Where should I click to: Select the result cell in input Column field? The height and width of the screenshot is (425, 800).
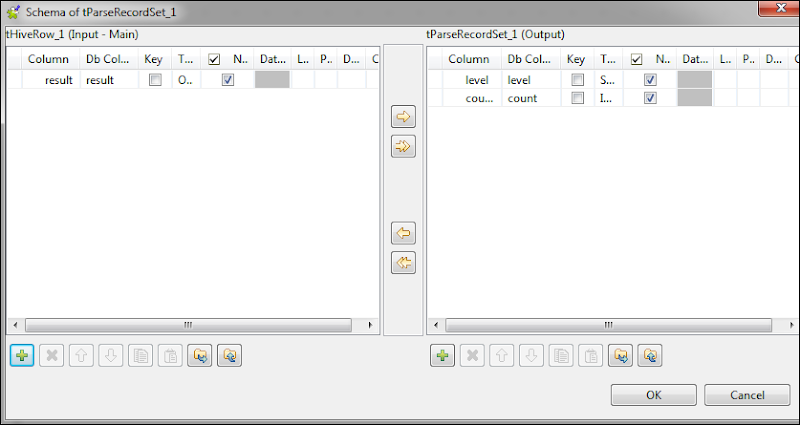[x=51, y=80]
